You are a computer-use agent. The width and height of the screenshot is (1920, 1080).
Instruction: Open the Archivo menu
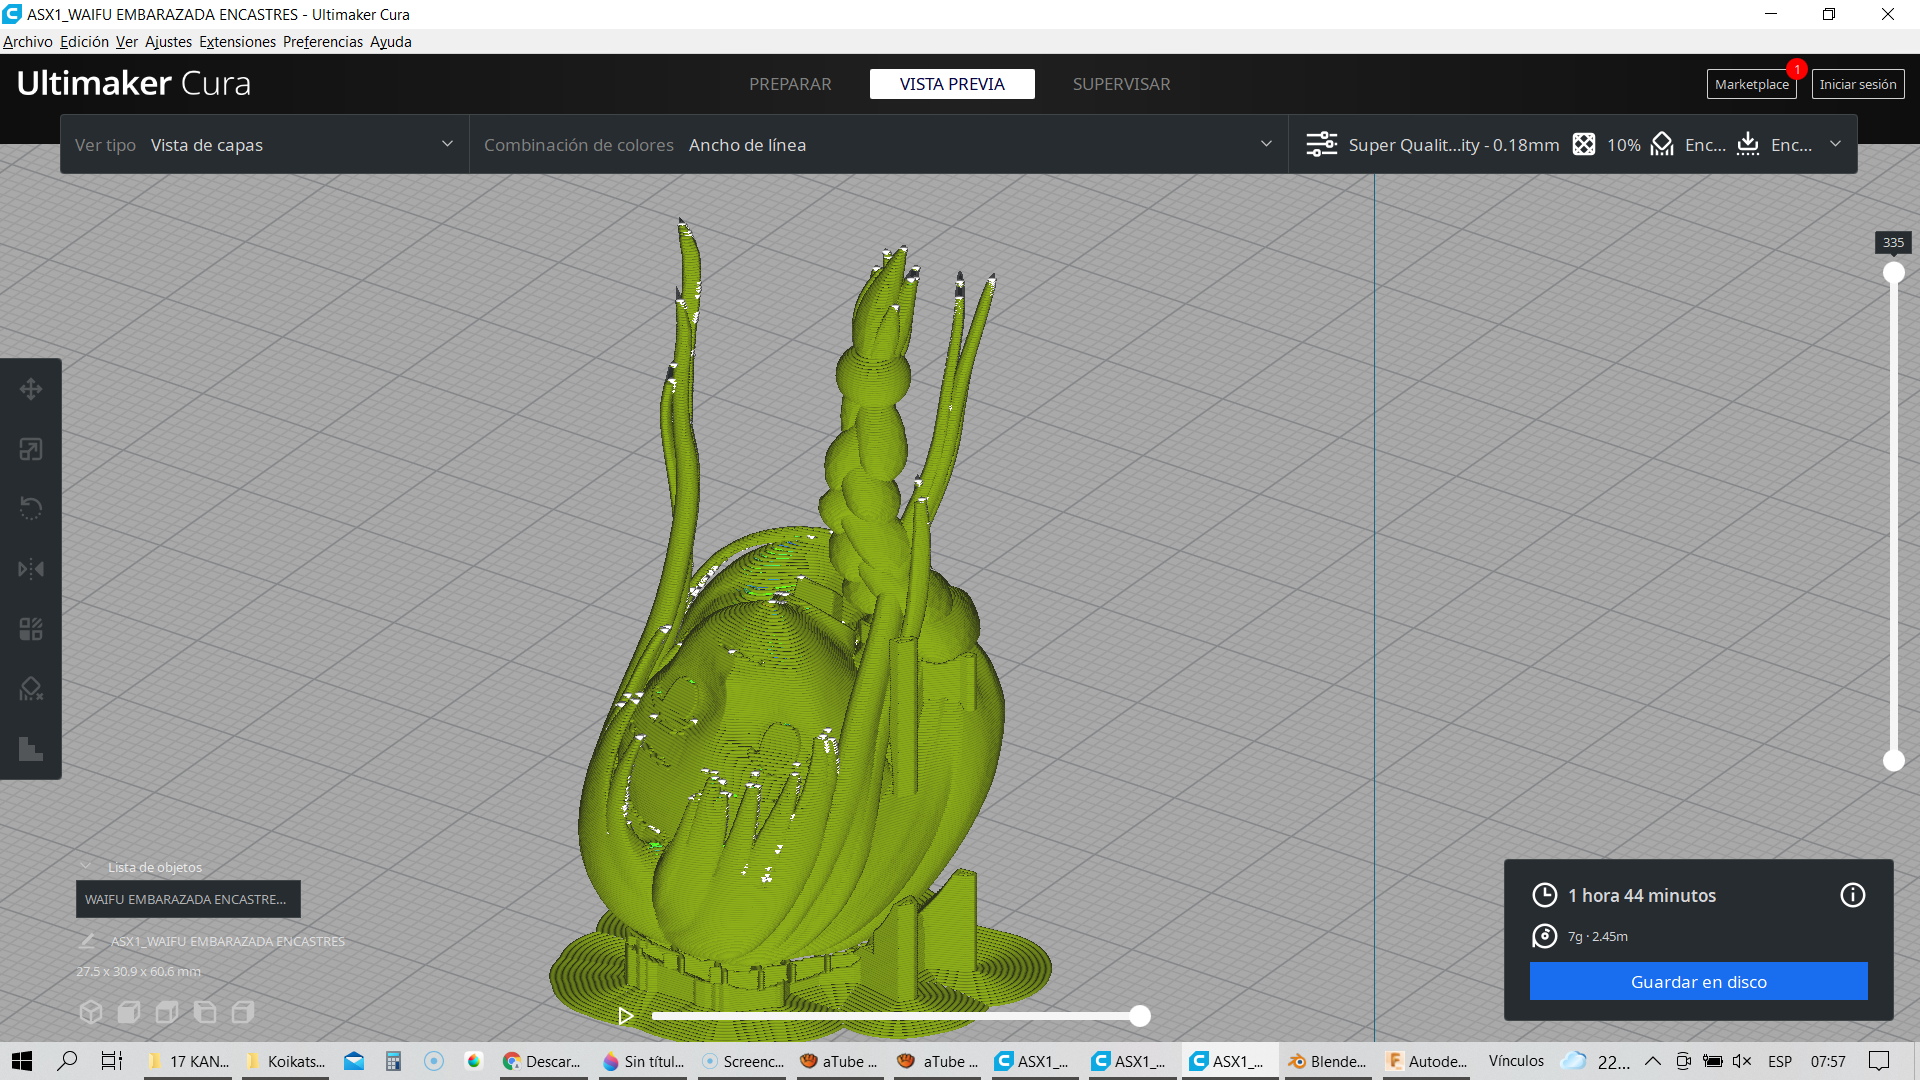pos(28,42)
